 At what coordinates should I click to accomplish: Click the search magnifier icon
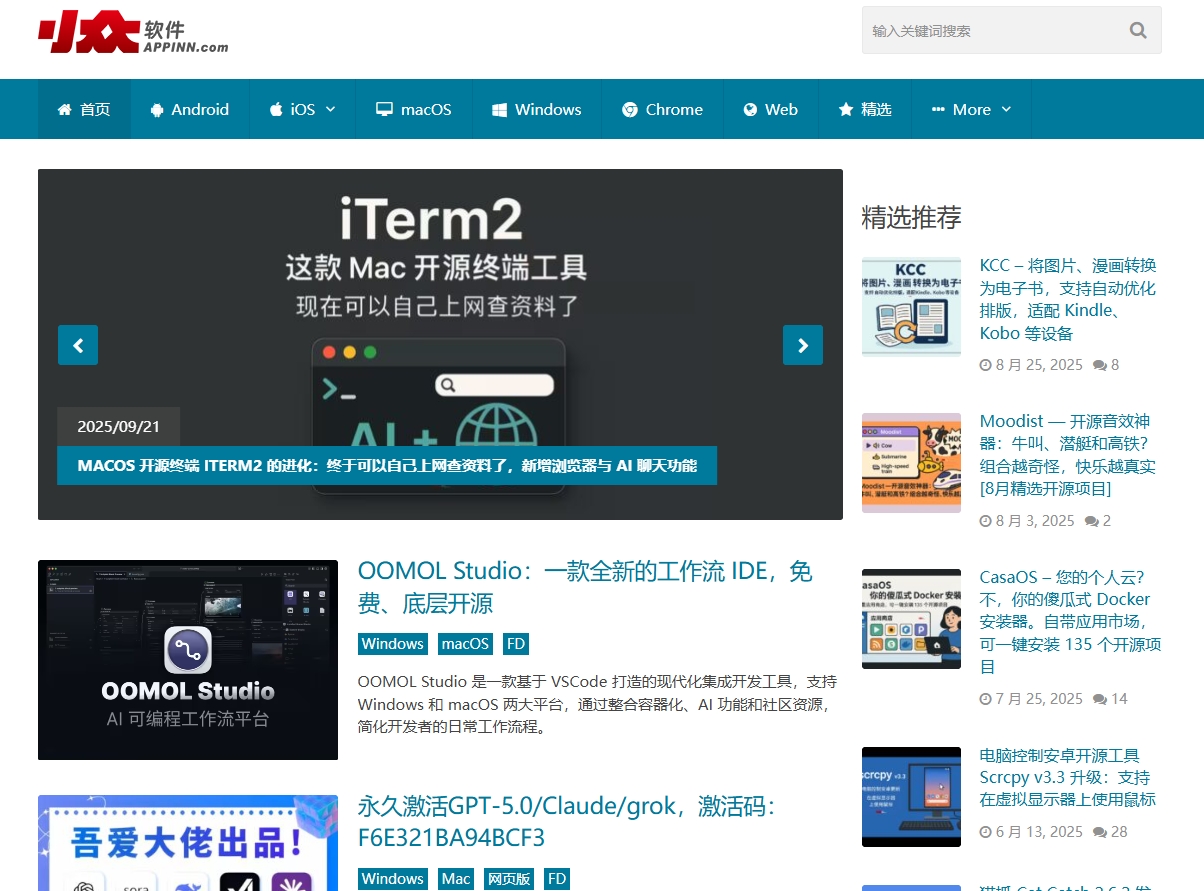[x=1137, y=30]
